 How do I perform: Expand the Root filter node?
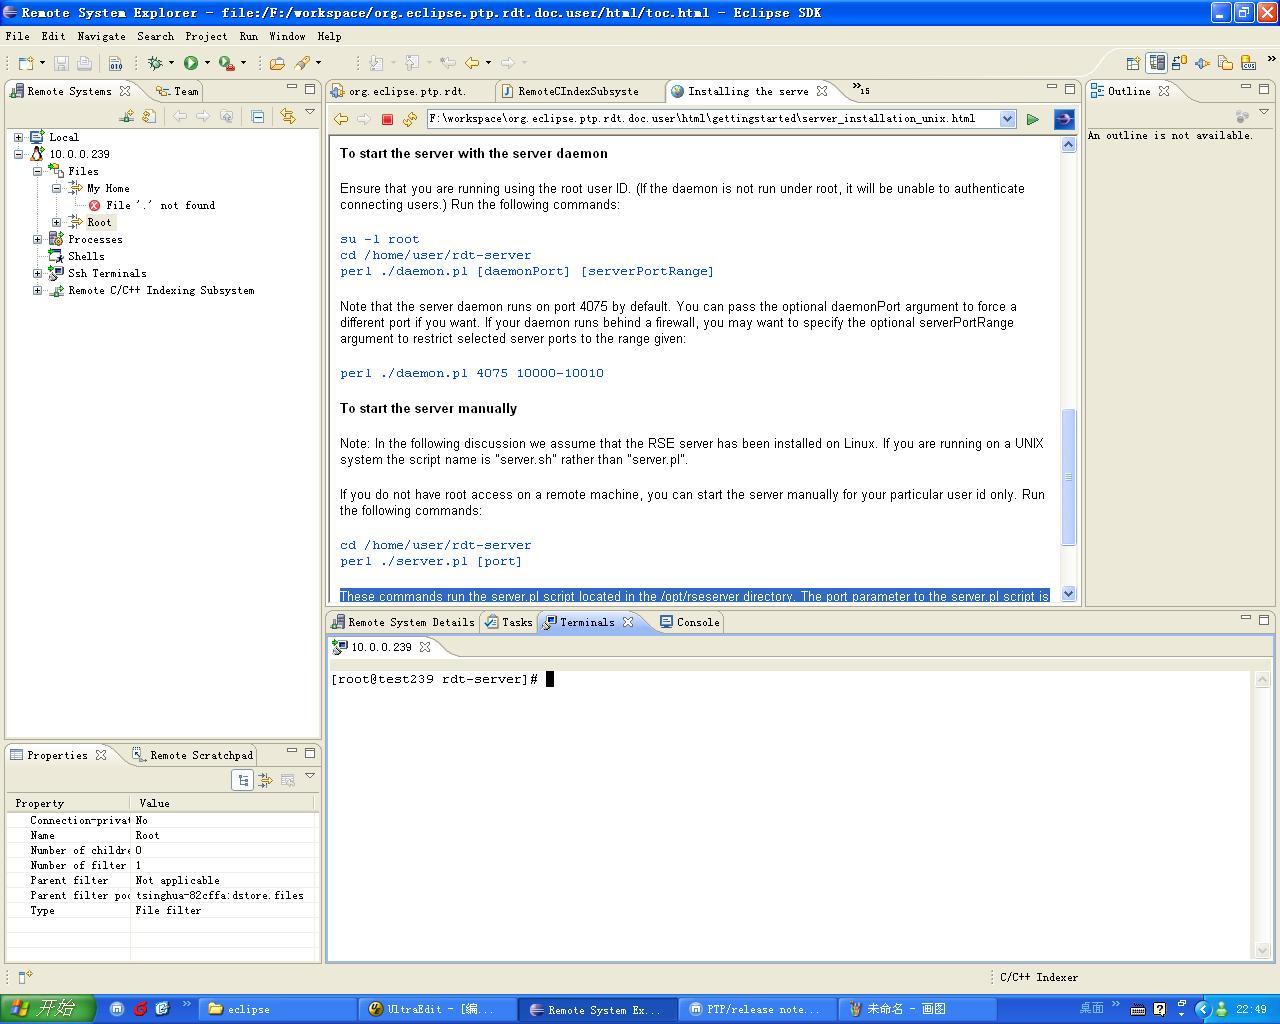tap(56, 222)
